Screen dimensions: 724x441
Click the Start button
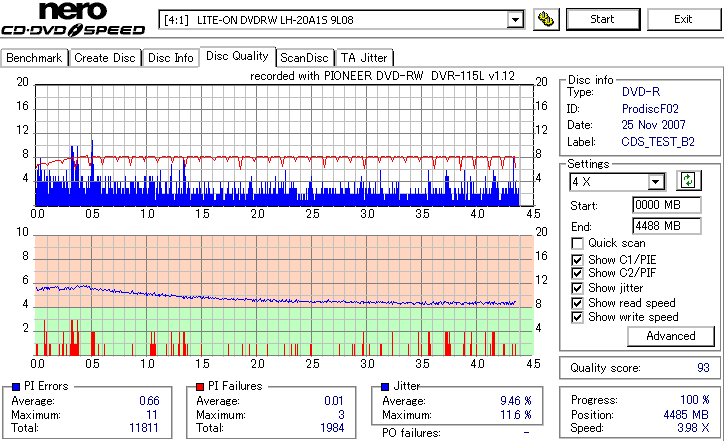click(x=603, y=19)
